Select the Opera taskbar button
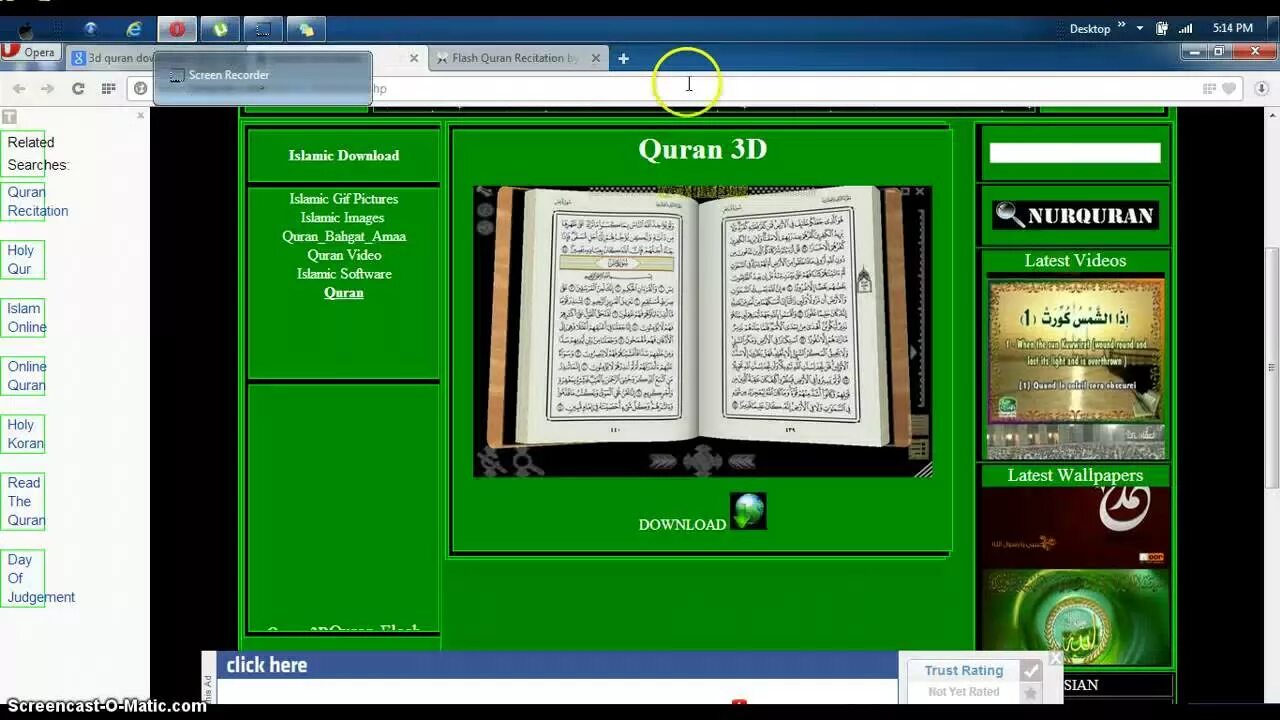Image resolution: width=1280 pixels, height=720 pixels. click(177, 29)
